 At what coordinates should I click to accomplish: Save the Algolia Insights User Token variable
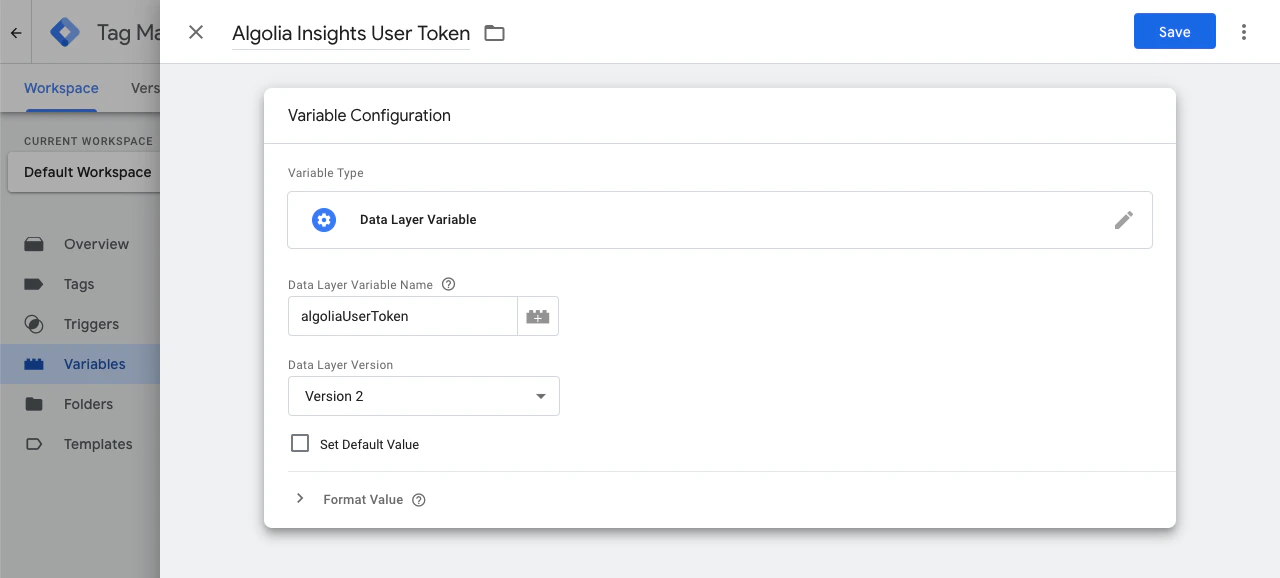1174,31
